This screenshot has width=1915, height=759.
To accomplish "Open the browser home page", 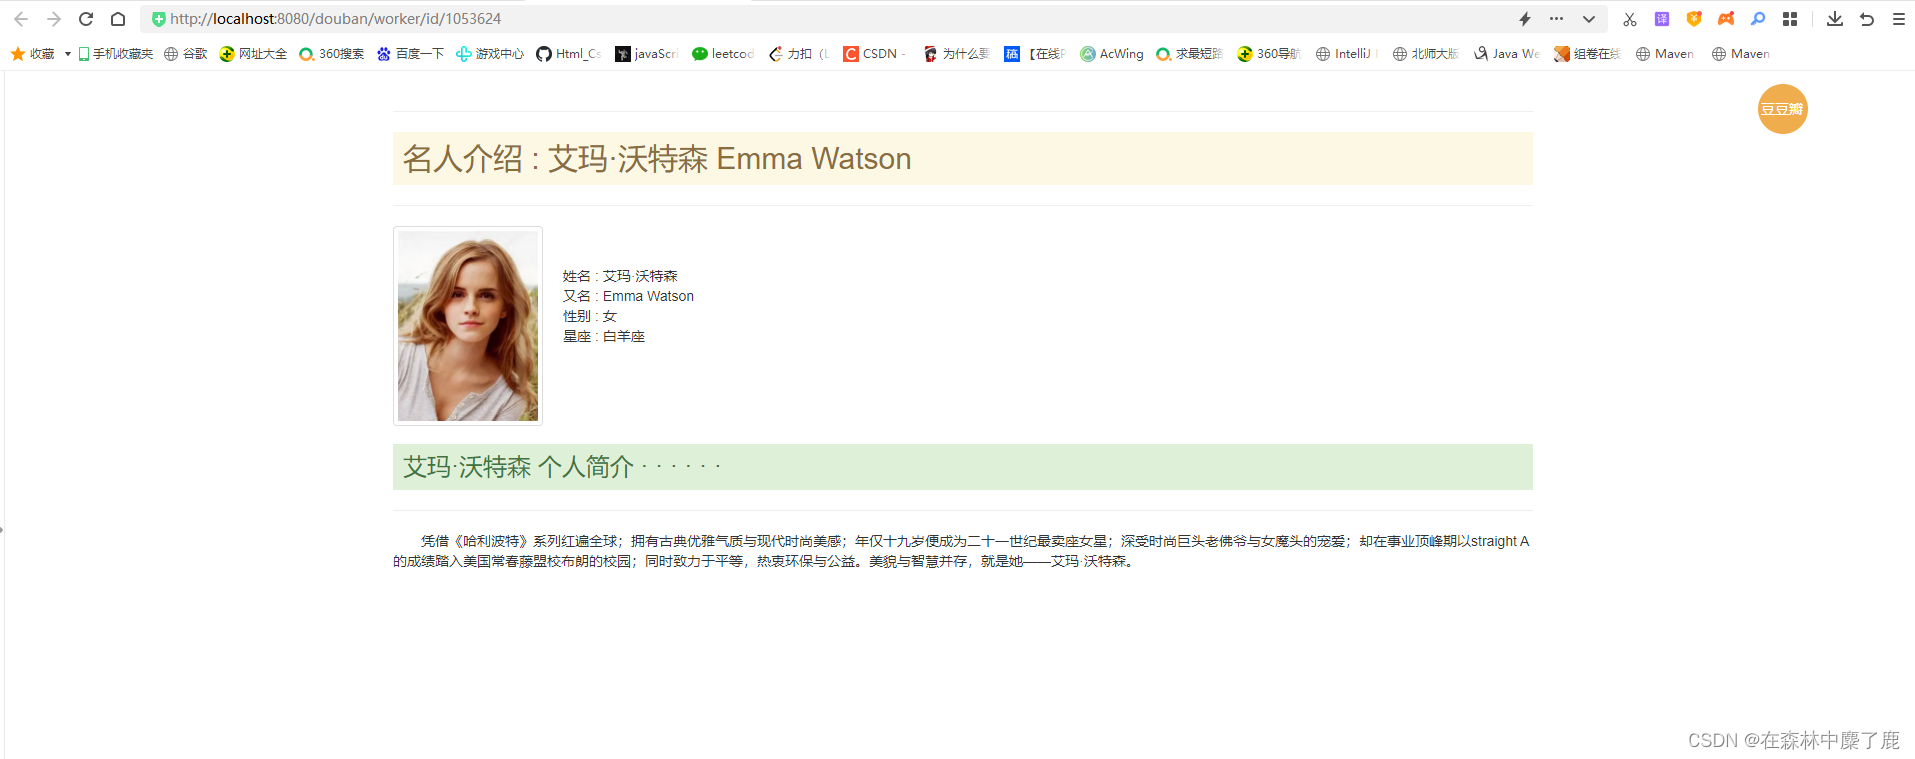I will pos(118,19).
